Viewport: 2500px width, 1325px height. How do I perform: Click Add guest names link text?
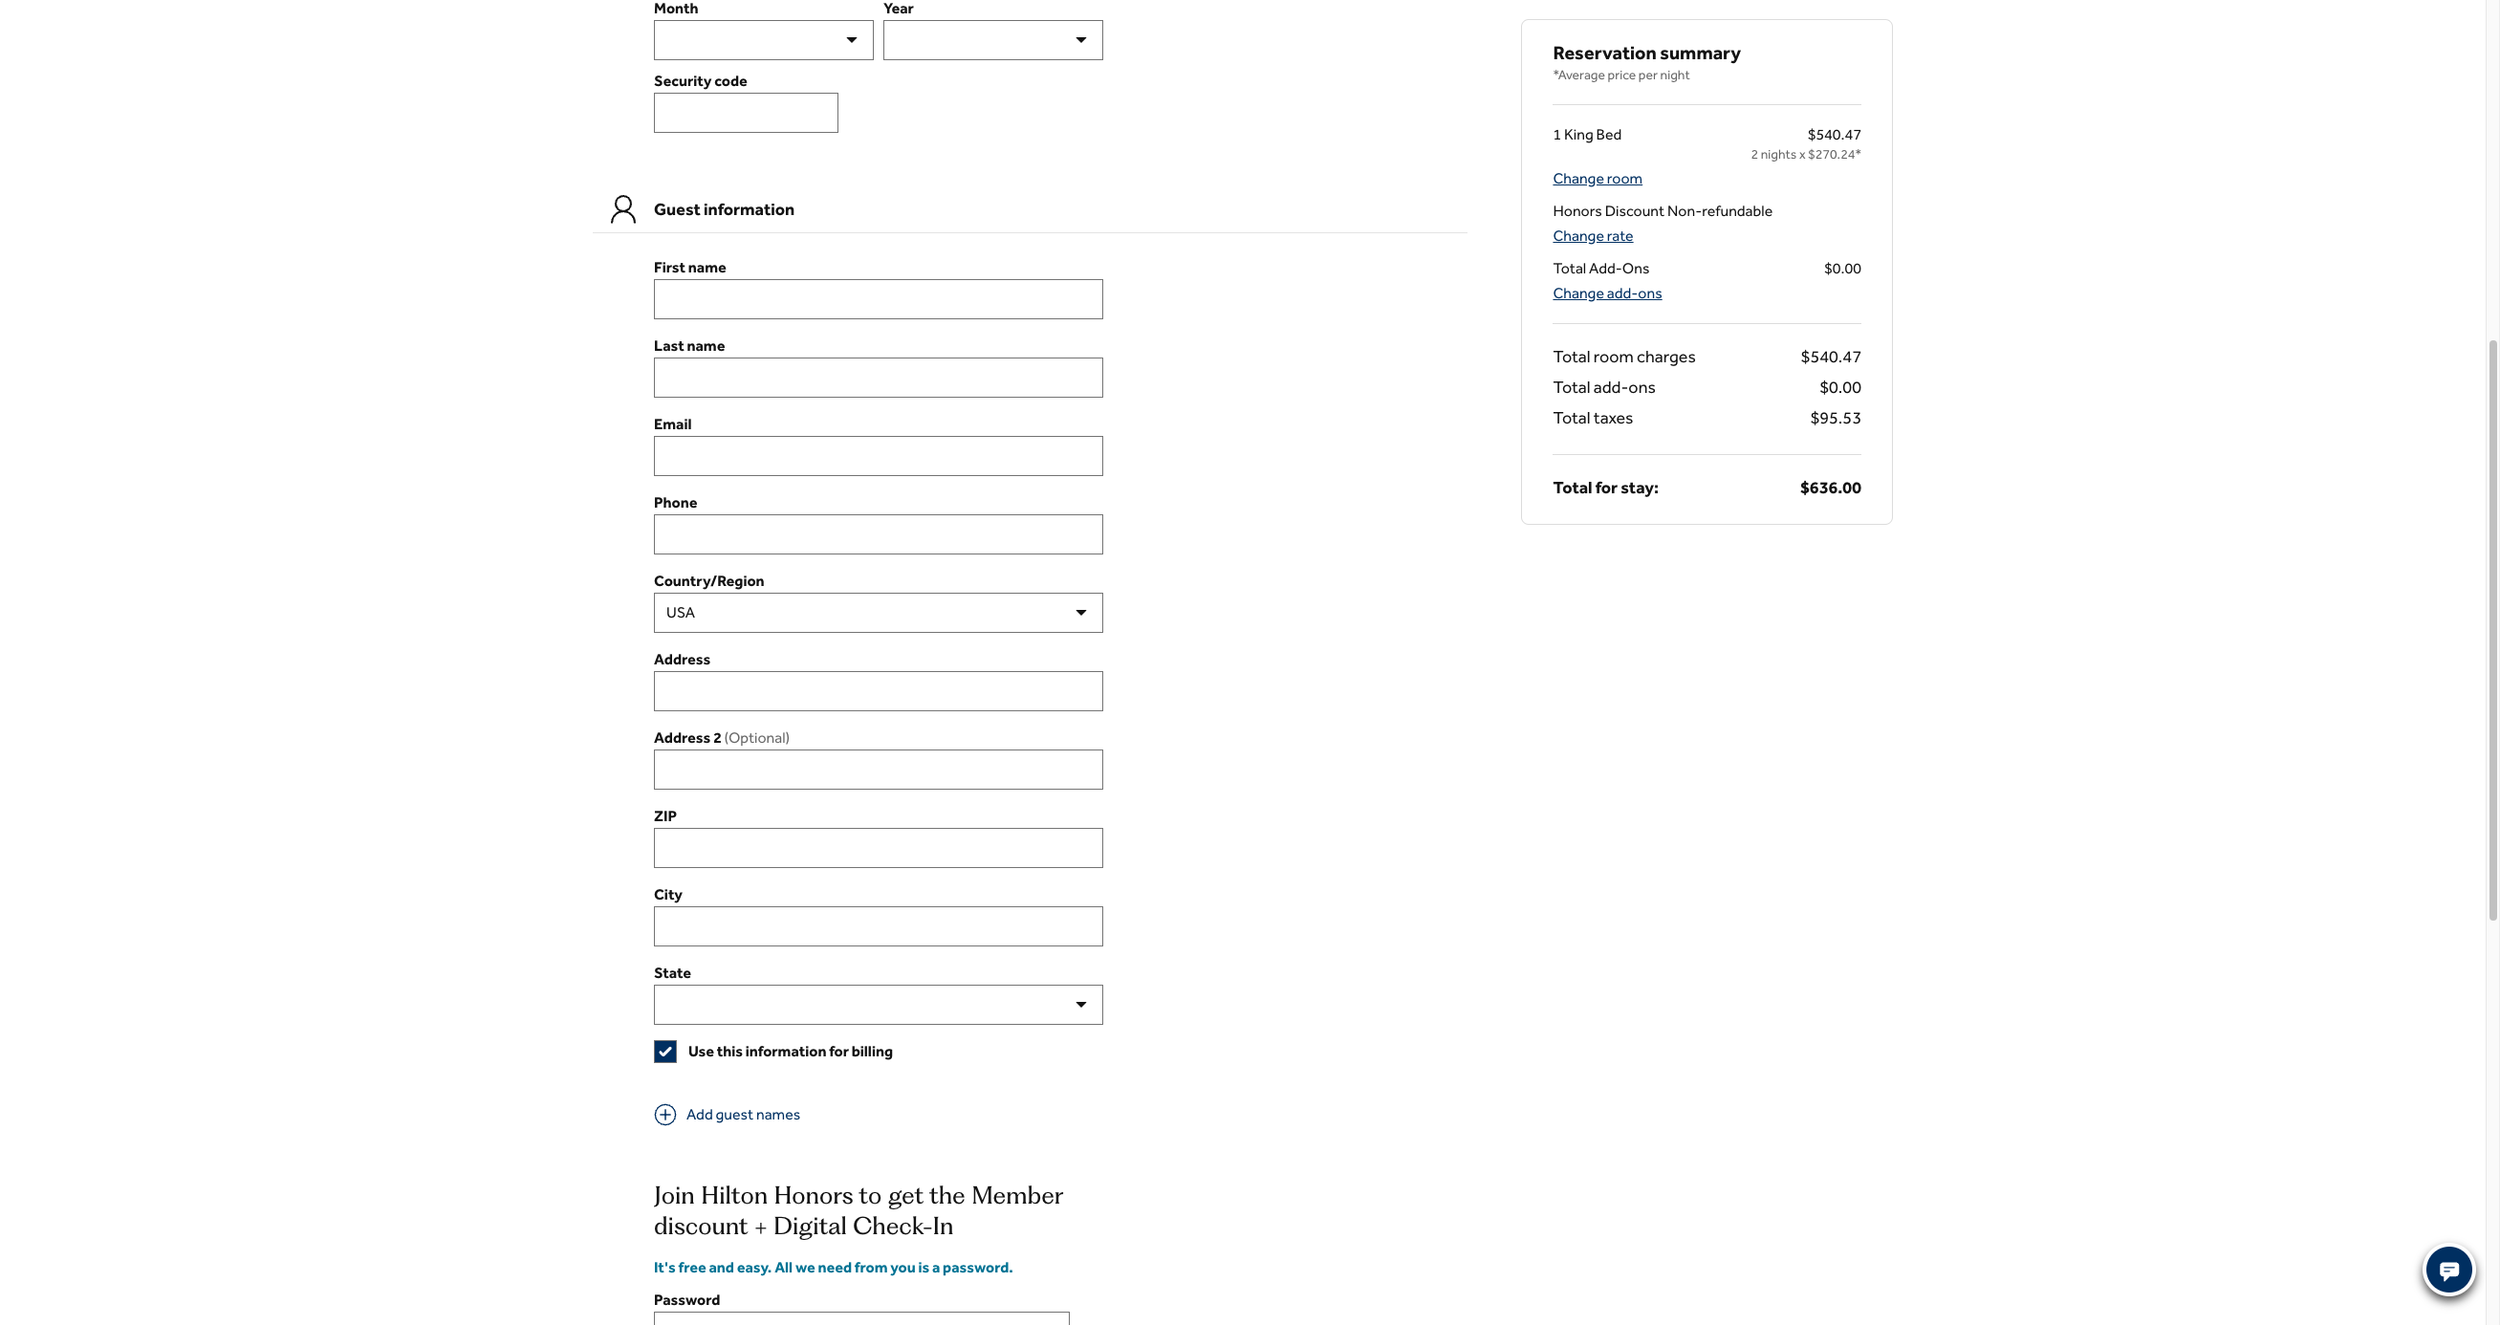tap(742, 1114)
